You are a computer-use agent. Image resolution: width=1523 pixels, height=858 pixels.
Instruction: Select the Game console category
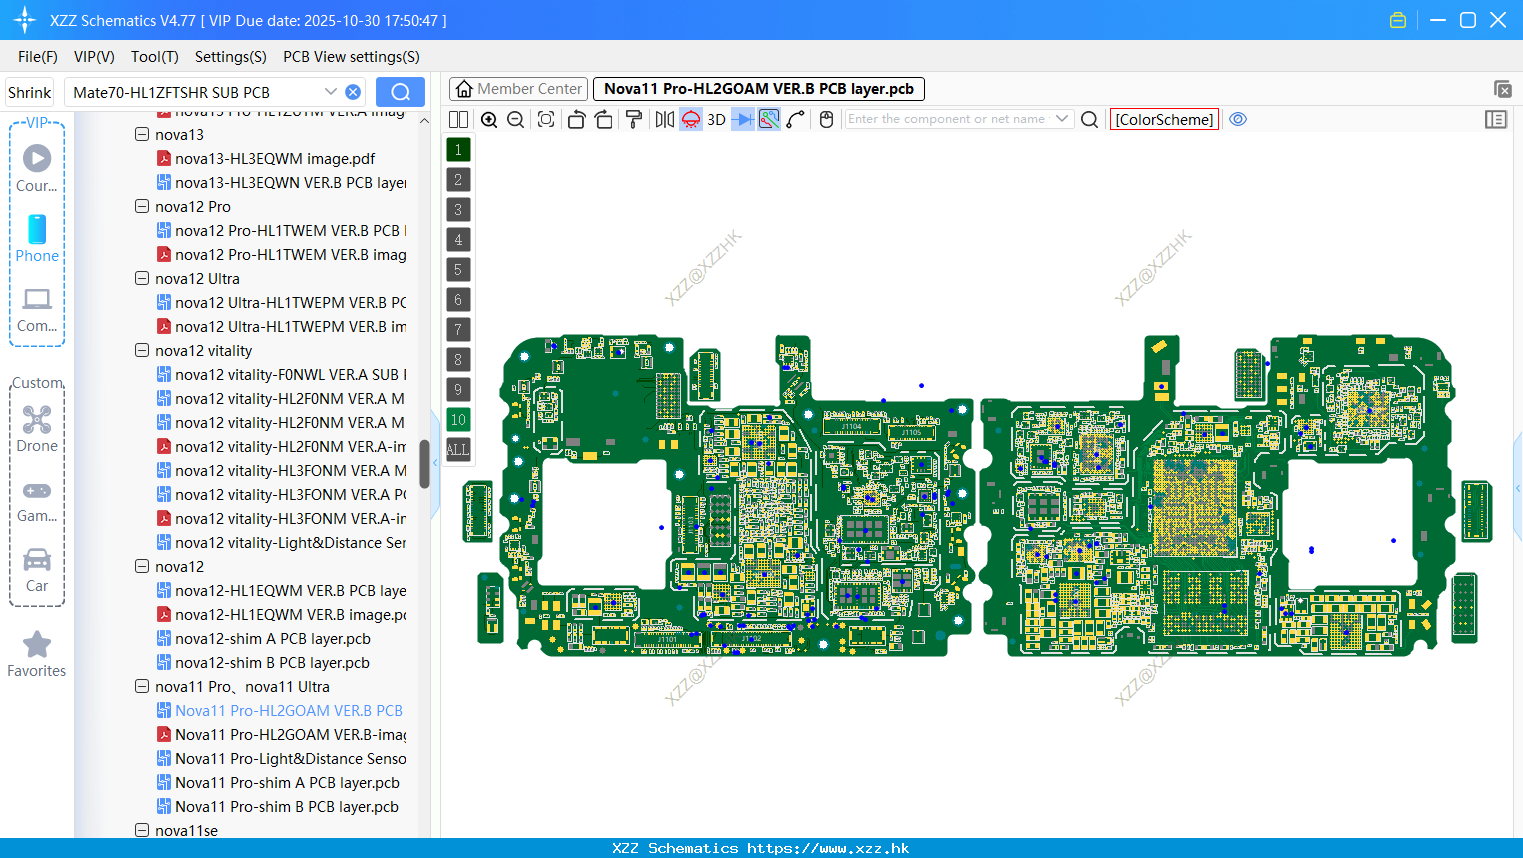click(37, 501)
